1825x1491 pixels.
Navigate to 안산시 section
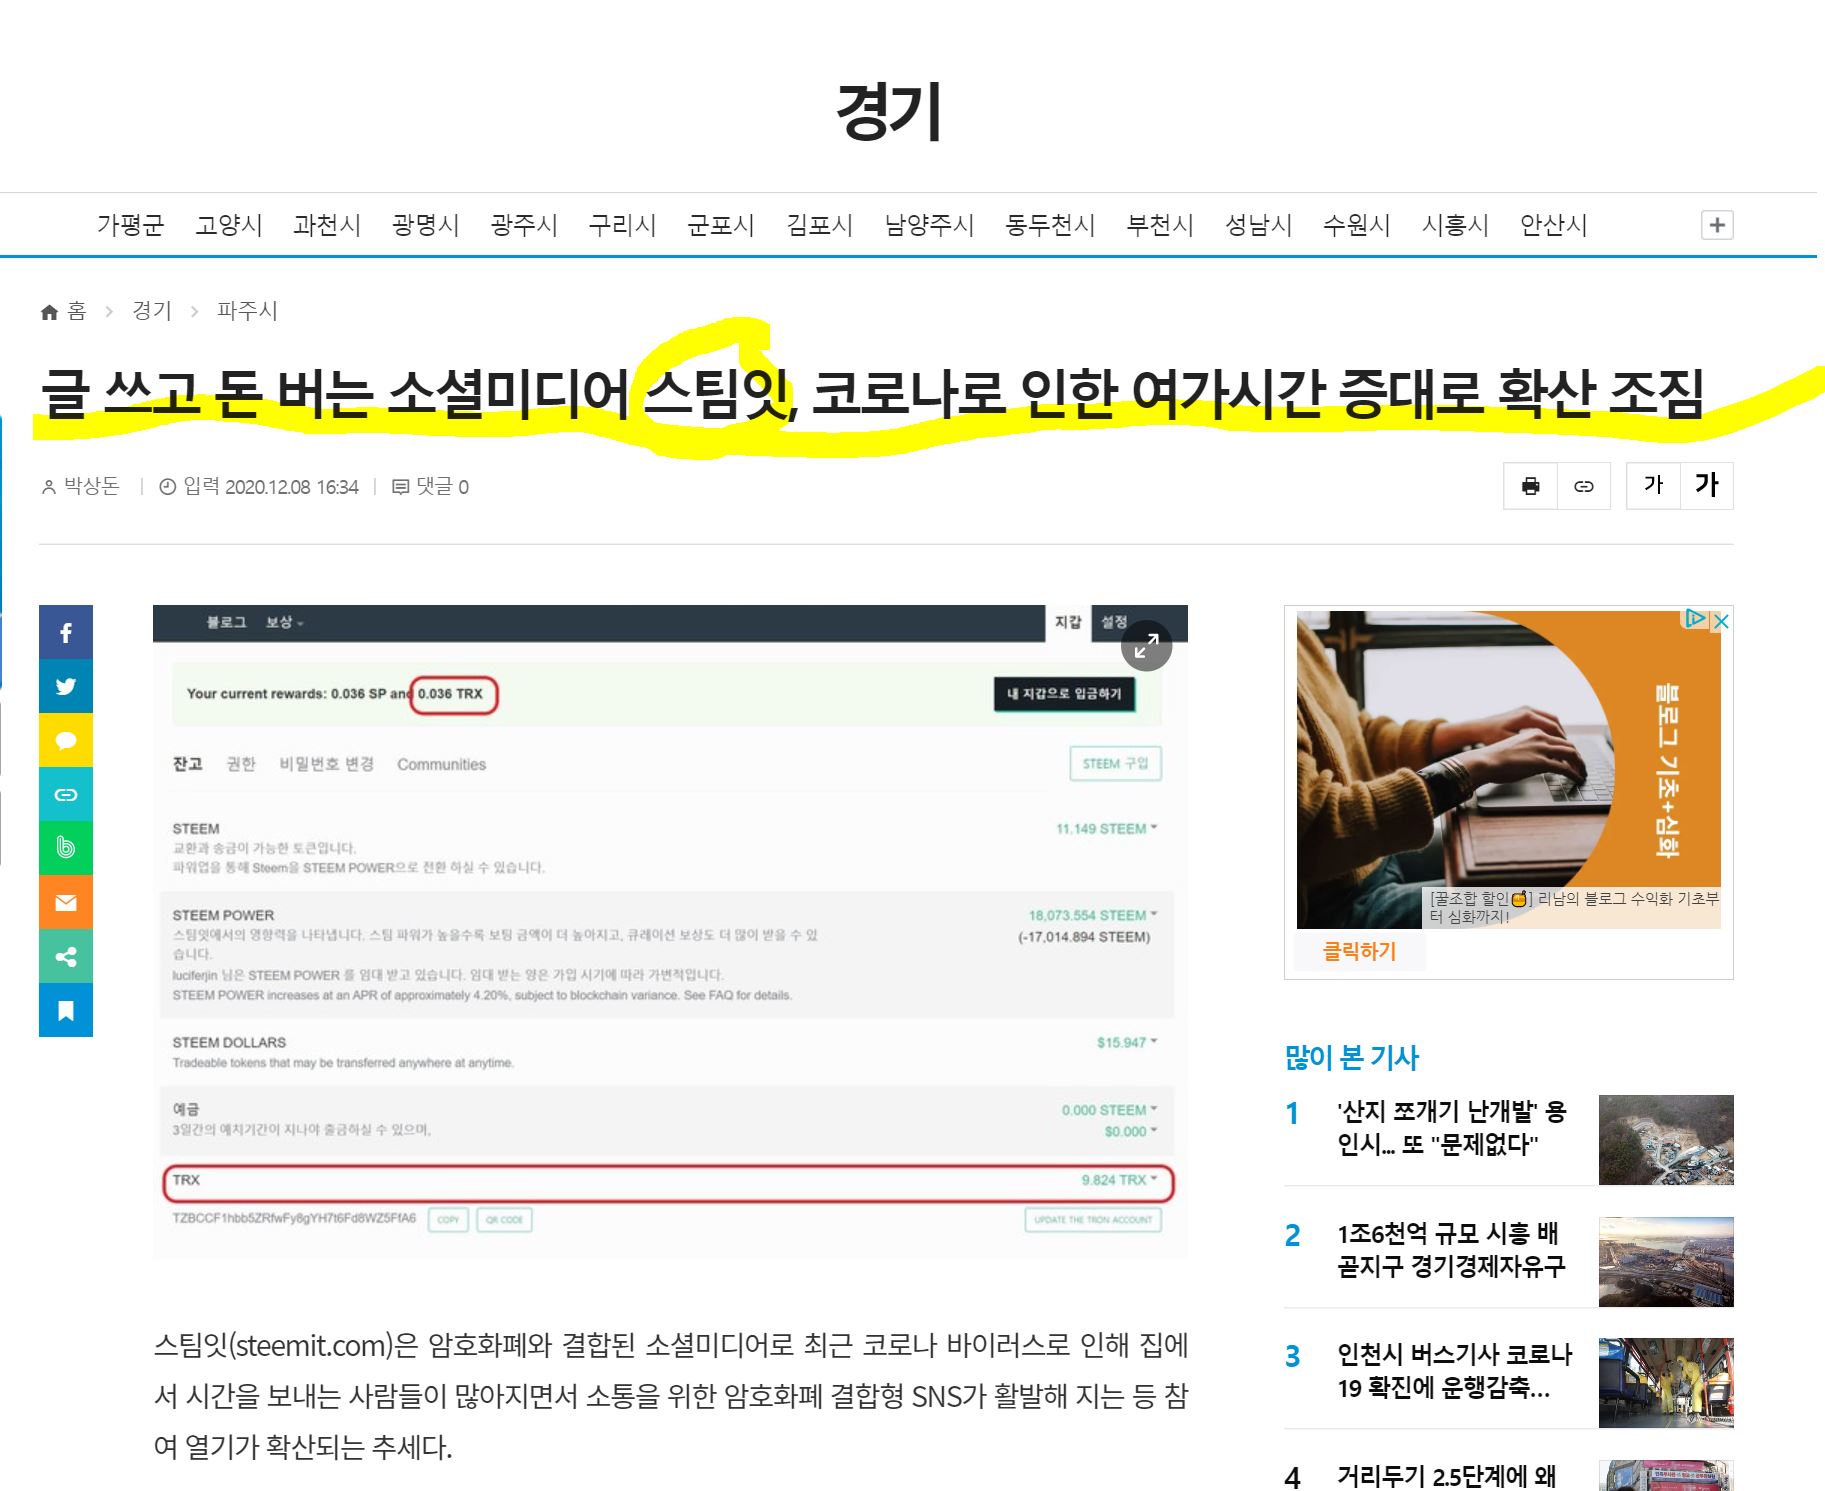coord(1554,225)
